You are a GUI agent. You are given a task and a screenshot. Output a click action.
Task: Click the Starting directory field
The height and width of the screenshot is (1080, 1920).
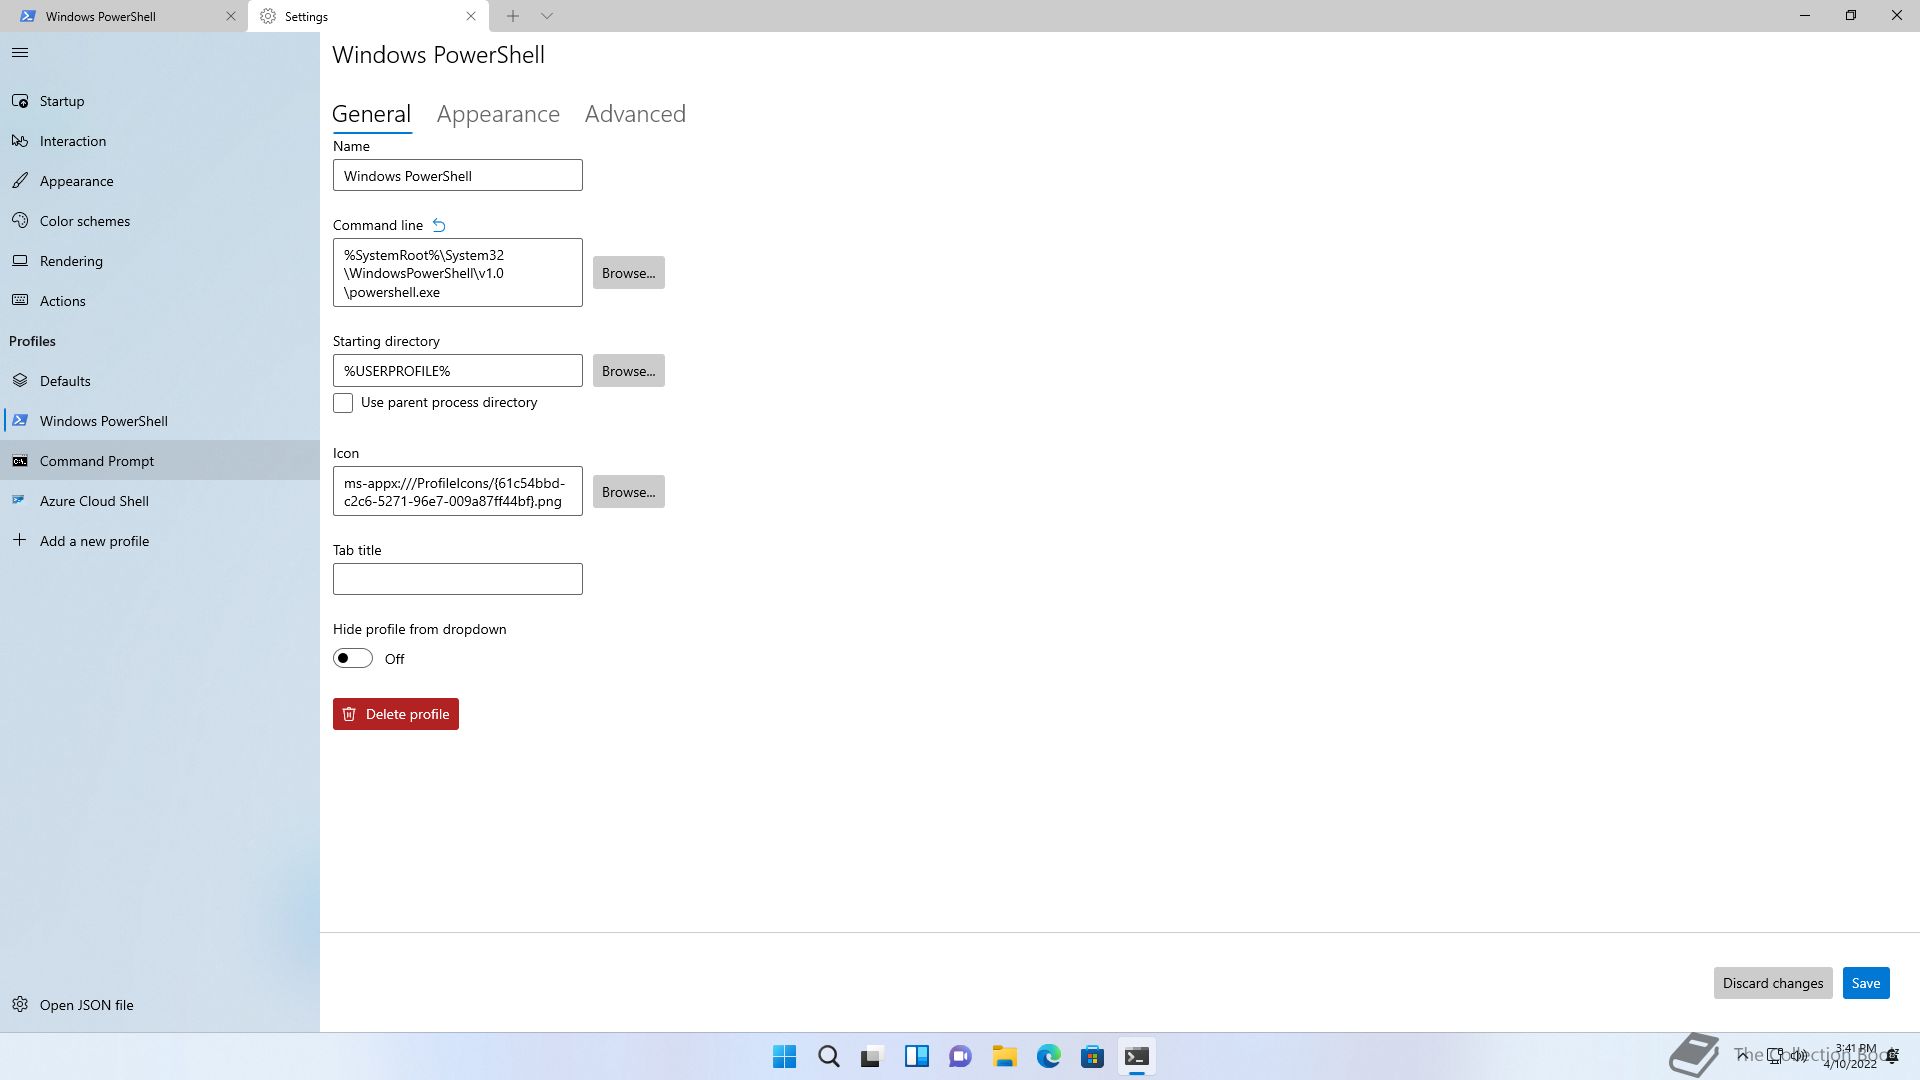click(x=458, y=371)
